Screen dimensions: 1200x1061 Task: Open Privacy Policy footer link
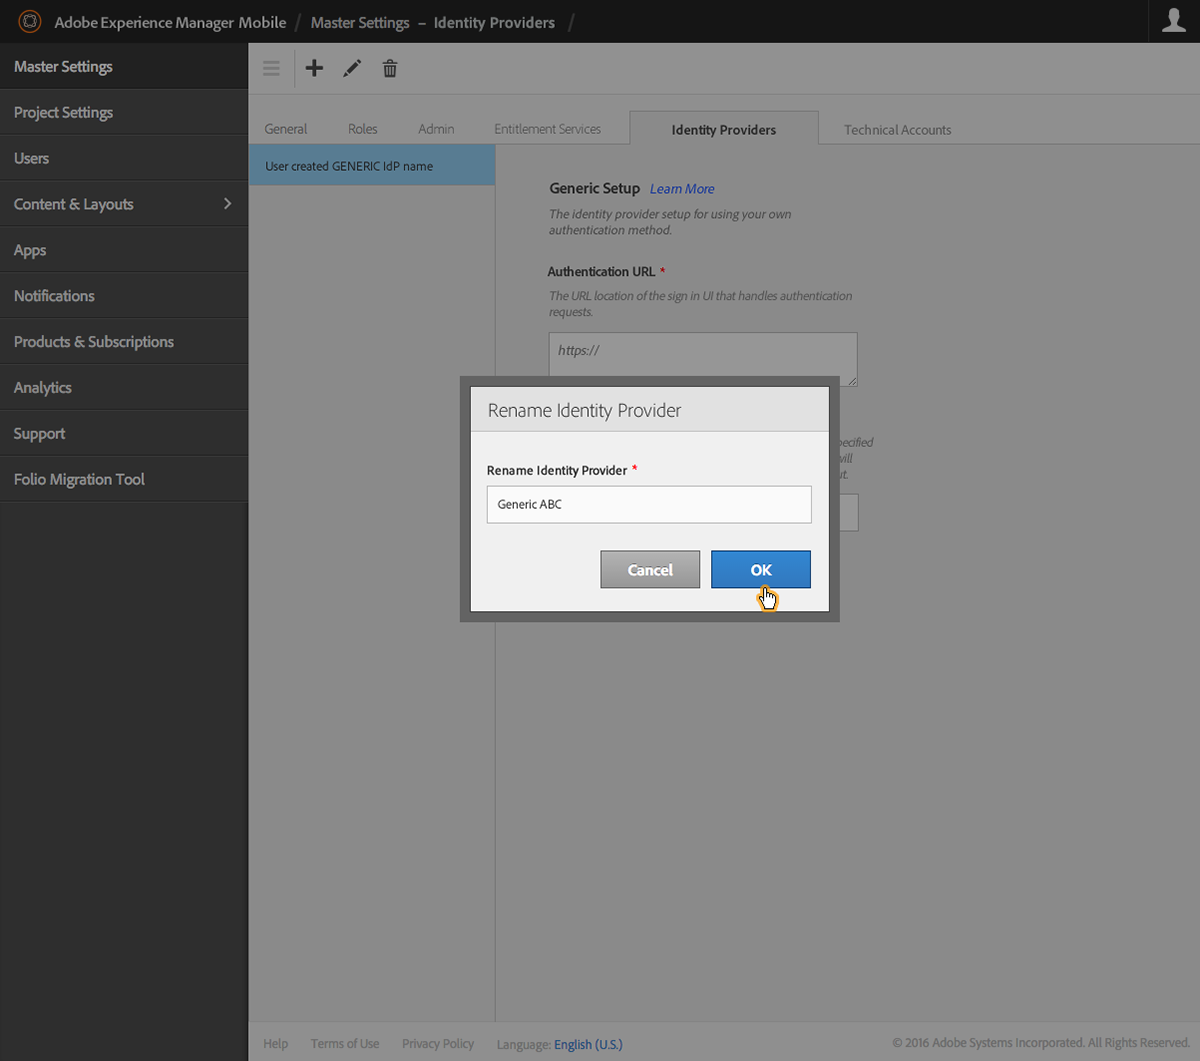[438, 1044]
